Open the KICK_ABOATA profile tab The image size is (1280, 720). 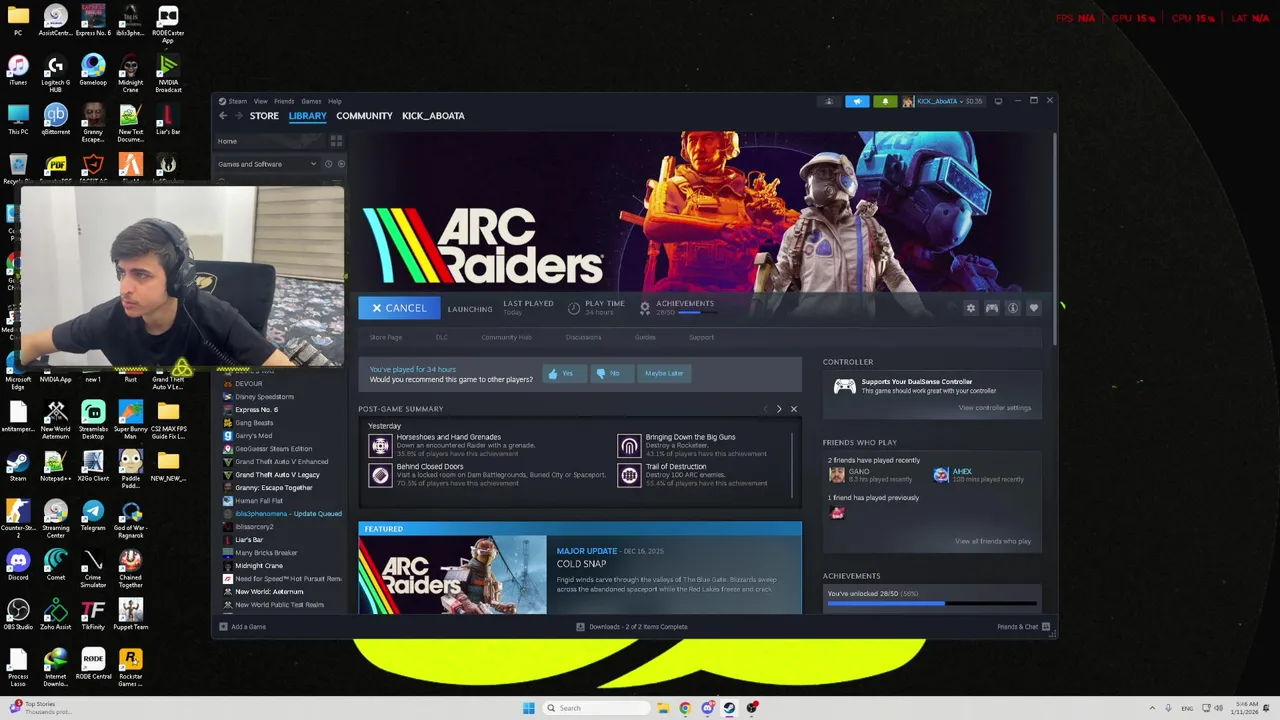click(x=433, y=116)
